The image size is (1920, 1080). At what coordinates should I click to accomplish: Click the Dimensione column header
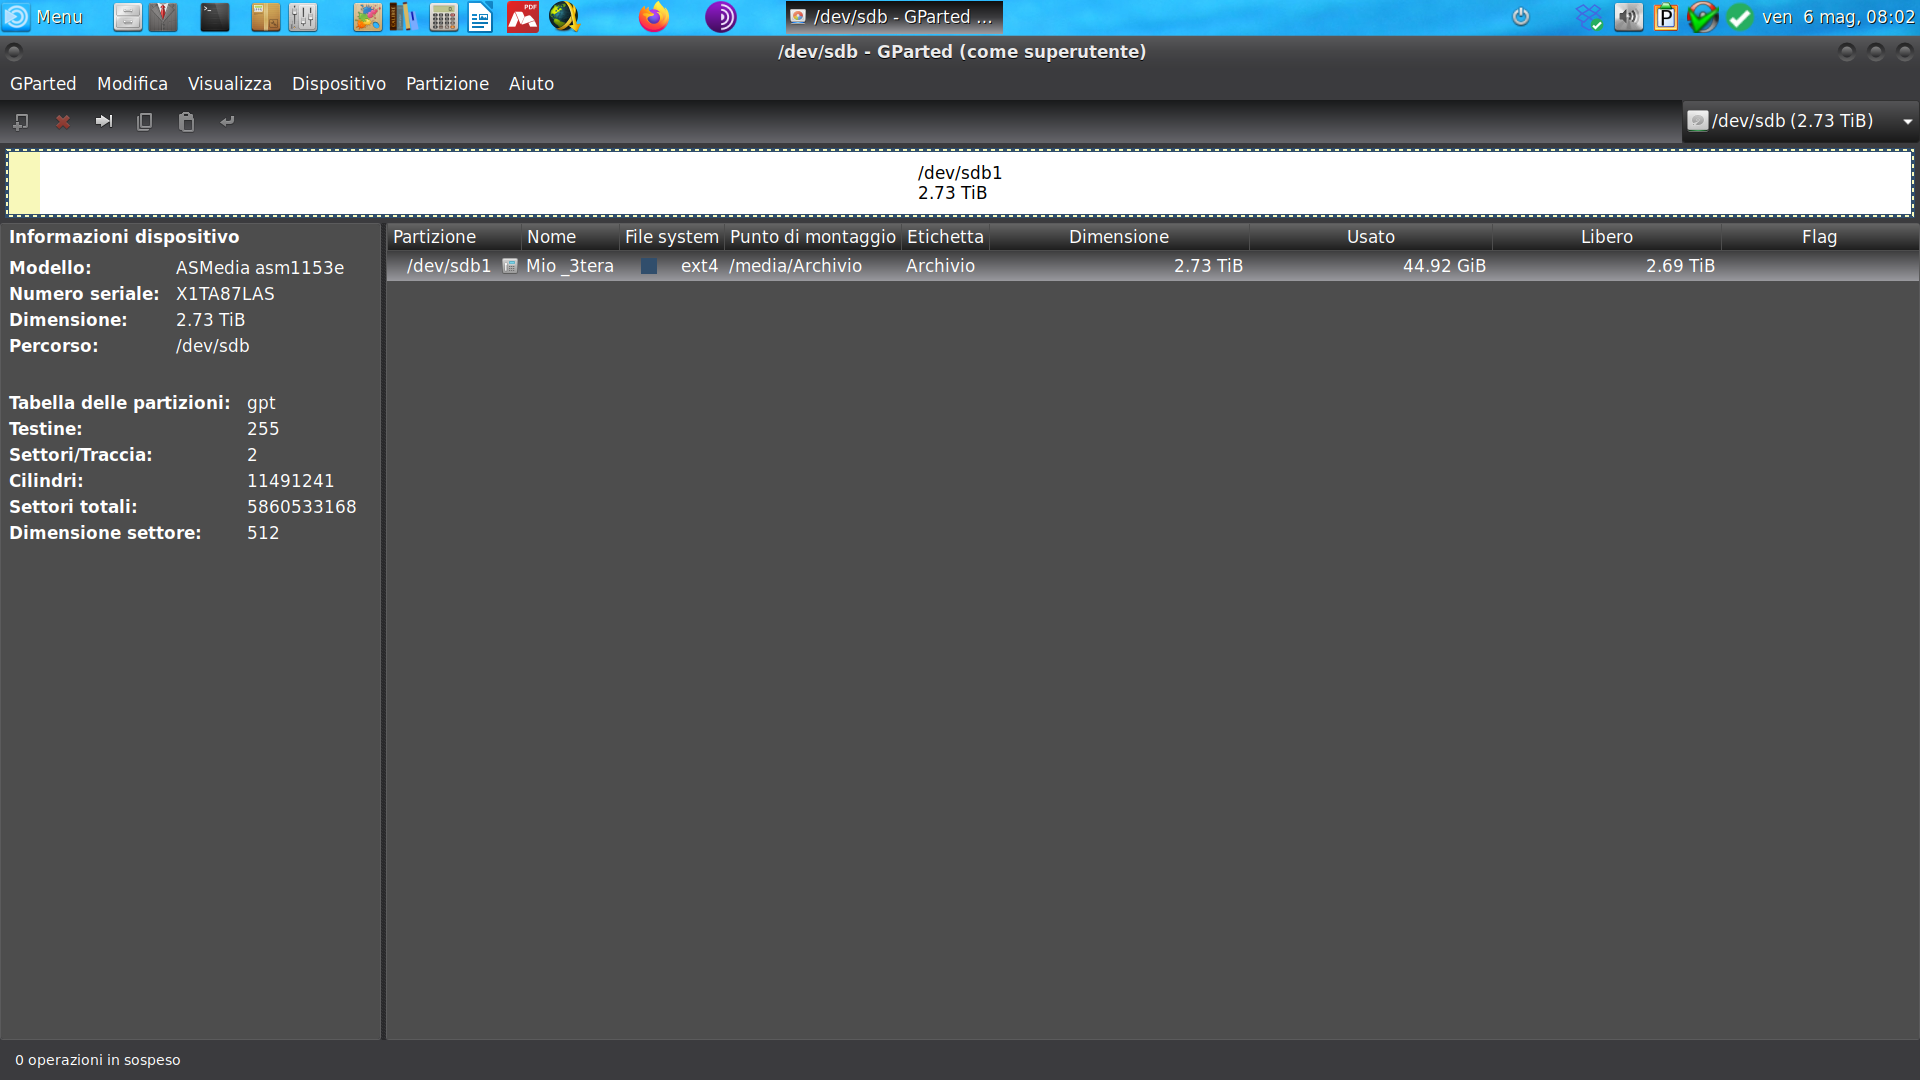click(1119, 237)
